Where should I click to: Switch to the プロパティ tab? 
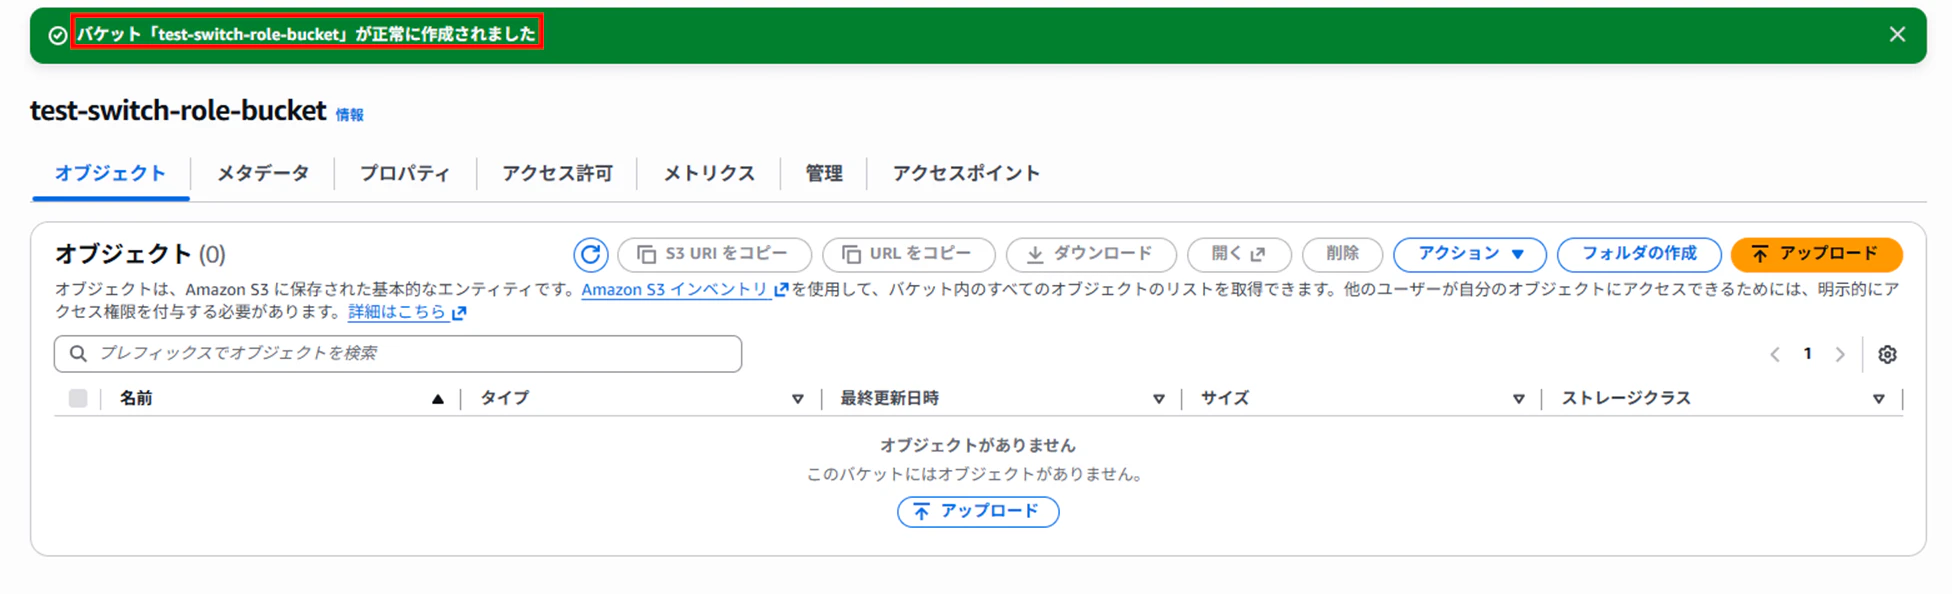coord(405,173)
